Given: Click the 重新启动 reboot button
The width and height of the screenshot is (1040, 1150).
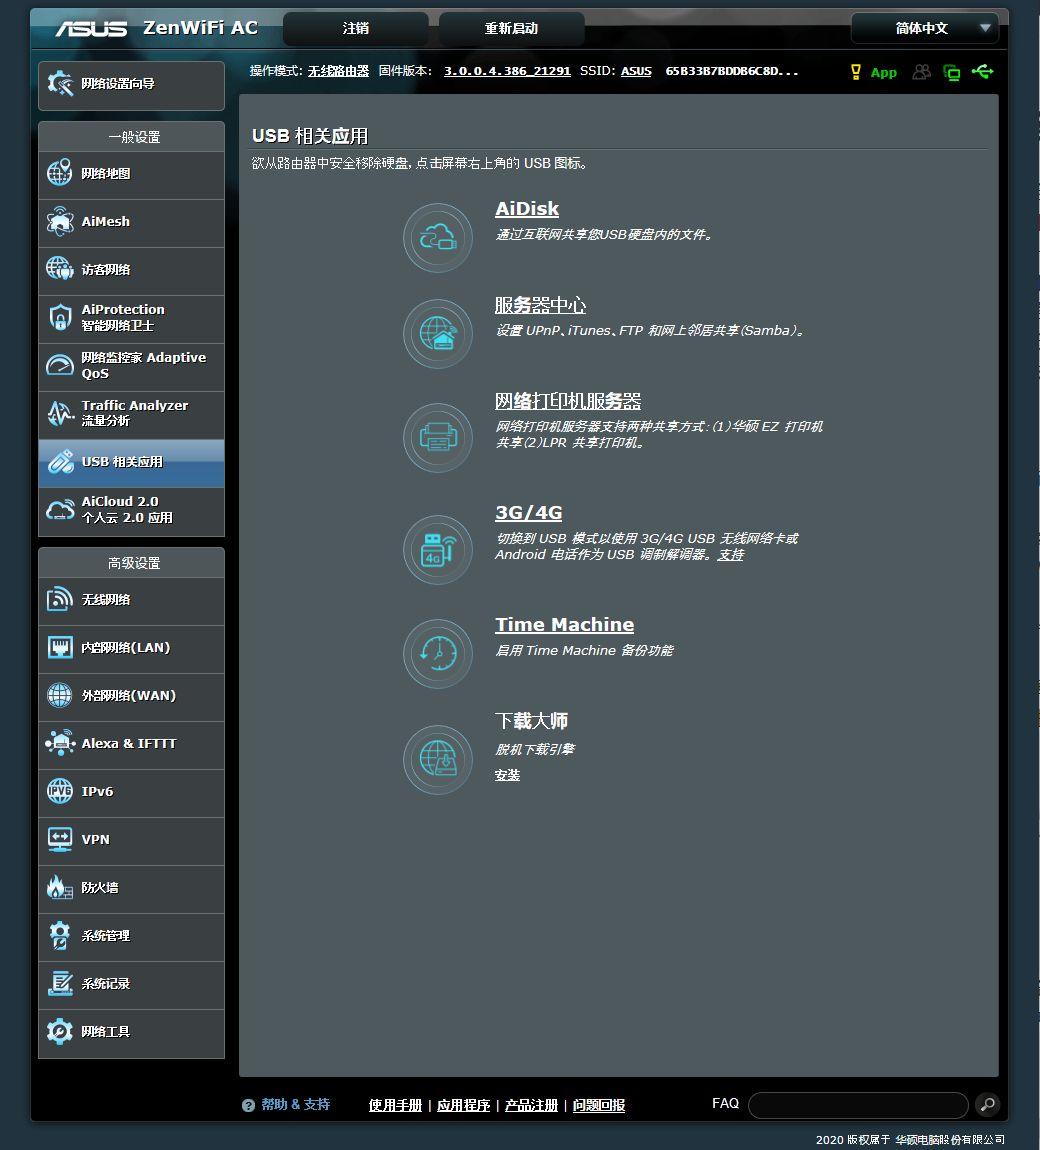Looking at the screenshot, I should (x=511, y=29).
